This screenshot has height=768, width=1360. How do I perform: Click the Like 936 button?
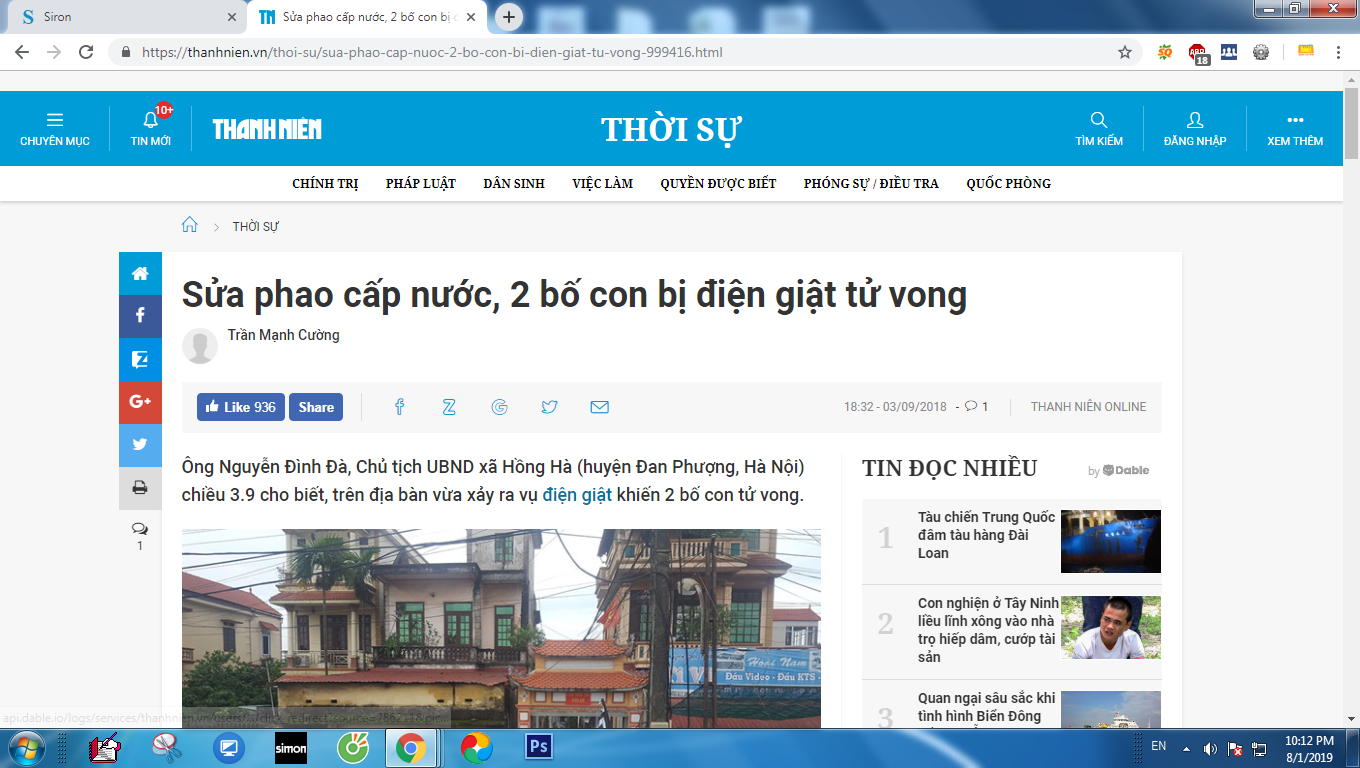pos(241,407)
